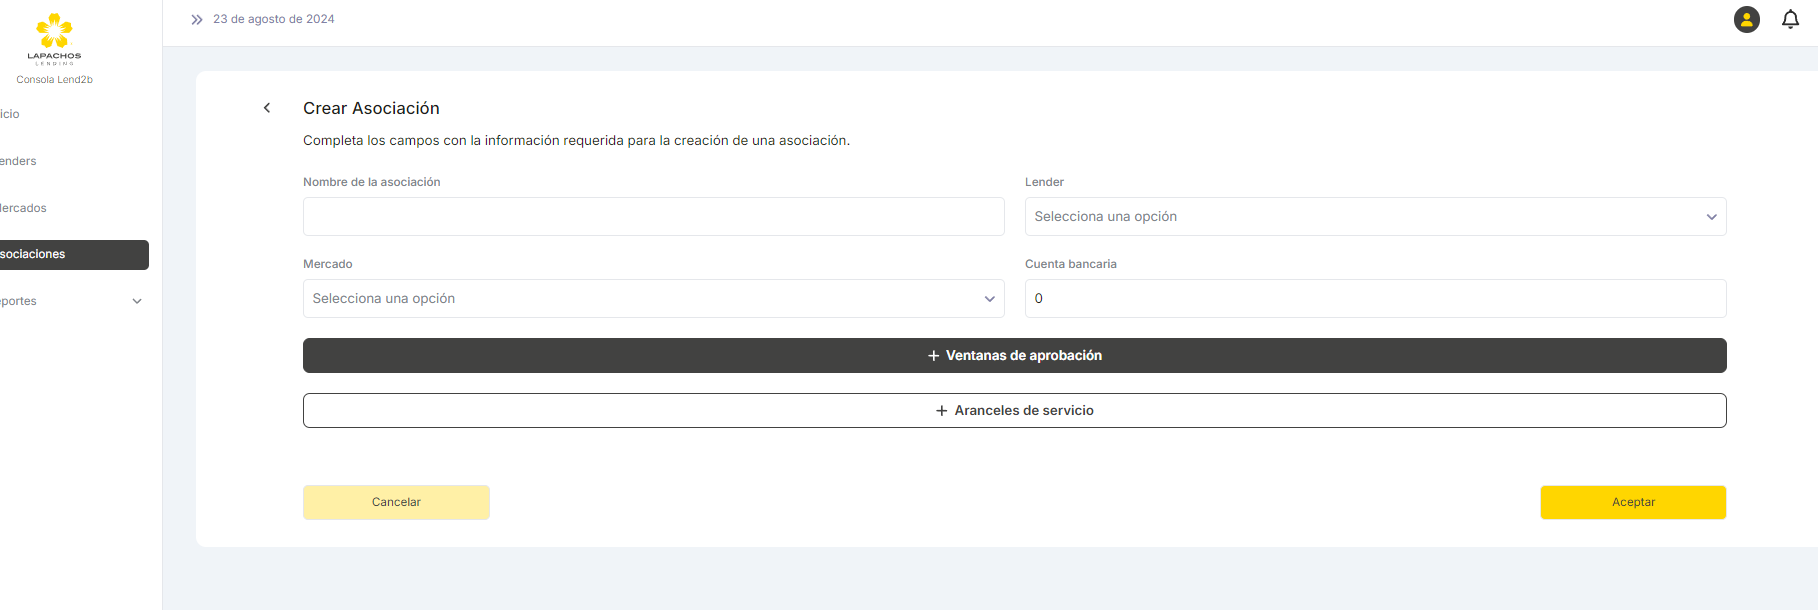The image size is (1818, 610).
Task: Open the Lender dropdown
Action: [x=1374, y=217]
